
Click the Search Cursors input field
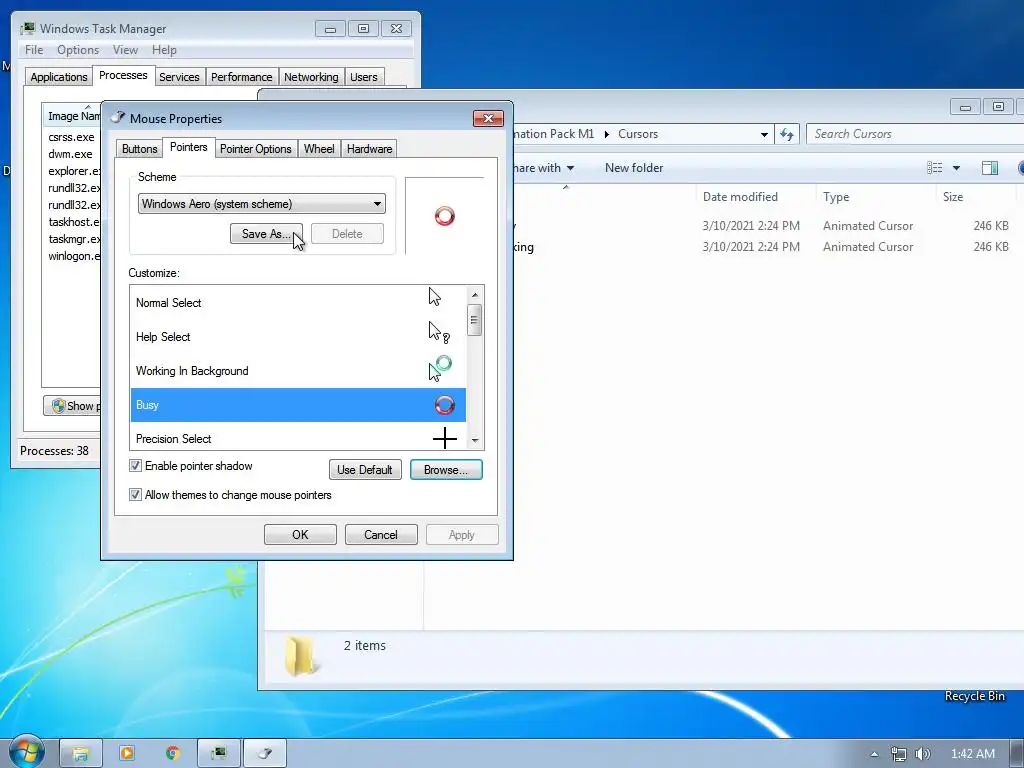(x=914, y=134)
